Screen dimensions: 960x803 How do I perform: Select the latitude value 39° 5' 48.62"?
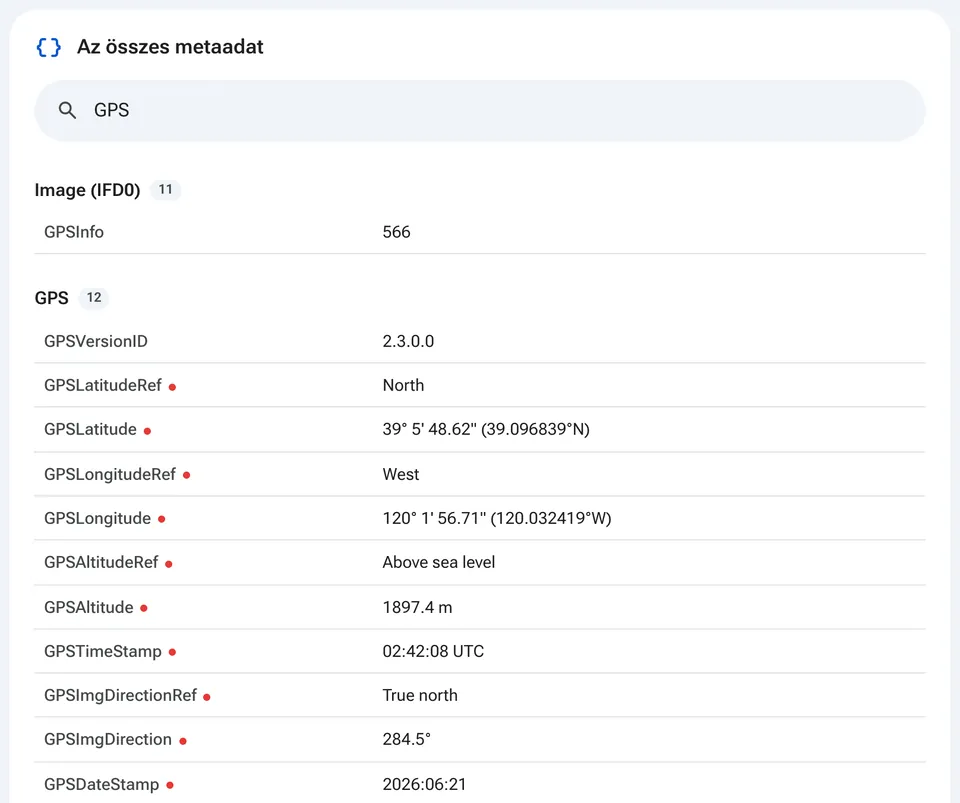click(x=430, y=430)
